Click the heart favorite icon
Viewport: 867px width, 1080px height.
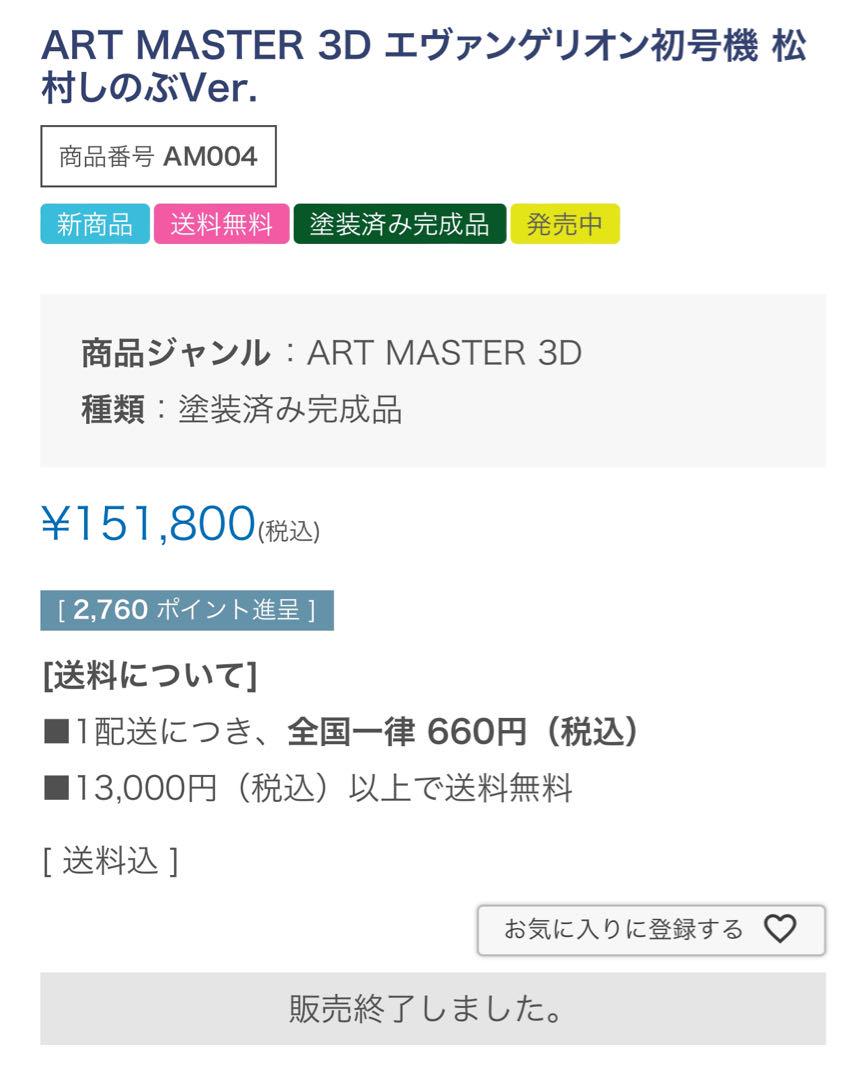click(x=780, y=929)
